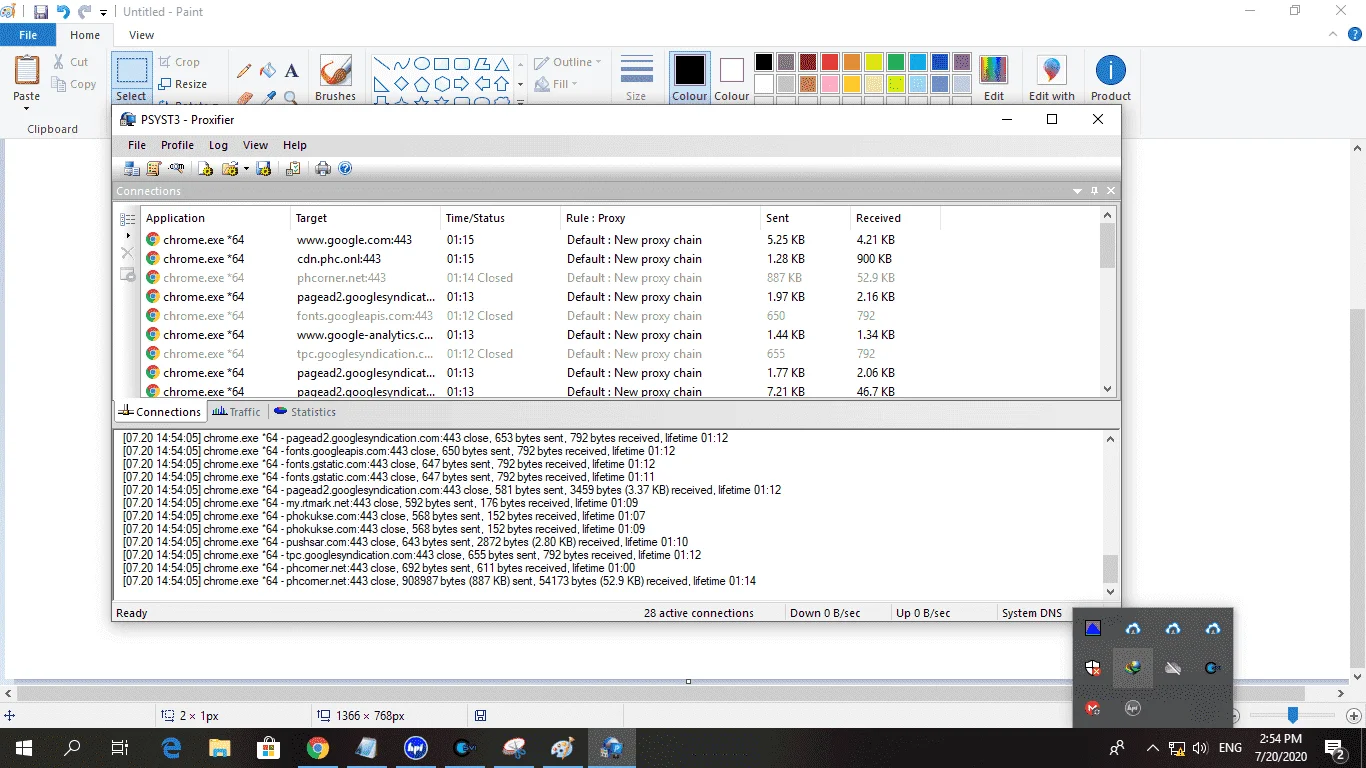
Task: Expand the Outline dropdown in Paint shapes
Action: click(x=598, y=62)
